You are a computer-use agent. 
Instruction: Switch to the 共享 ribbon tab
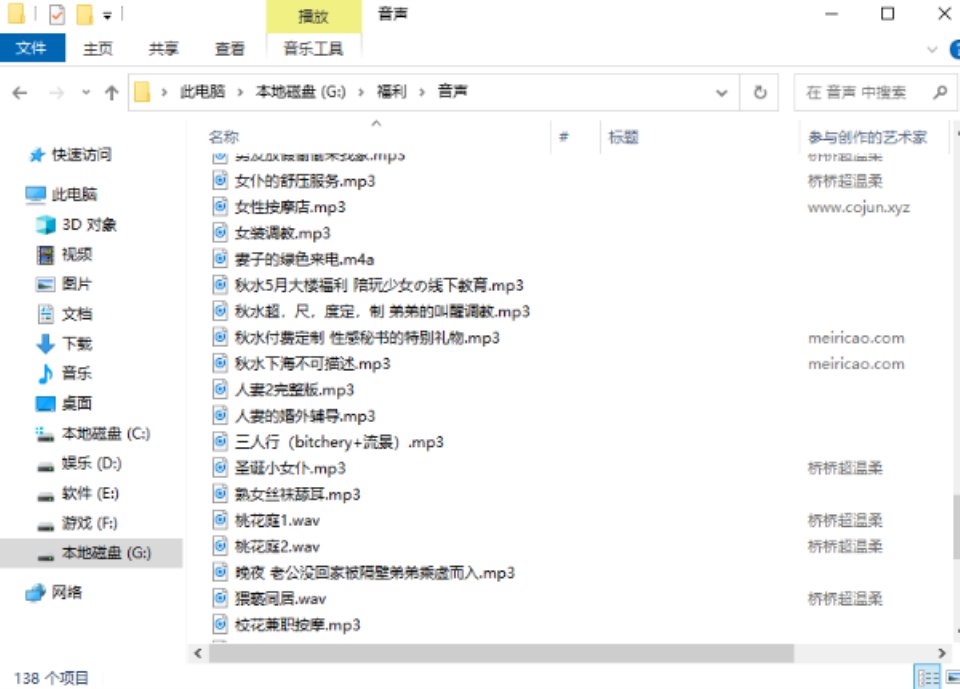(x=163, y=48)
